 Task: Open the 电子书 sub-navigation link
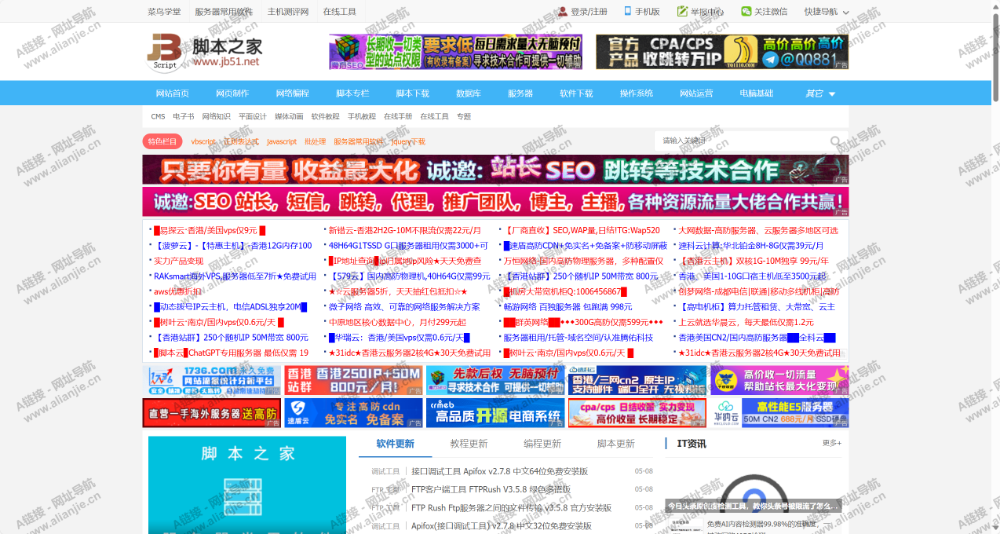pyautogui.click(x=184, y=117)
